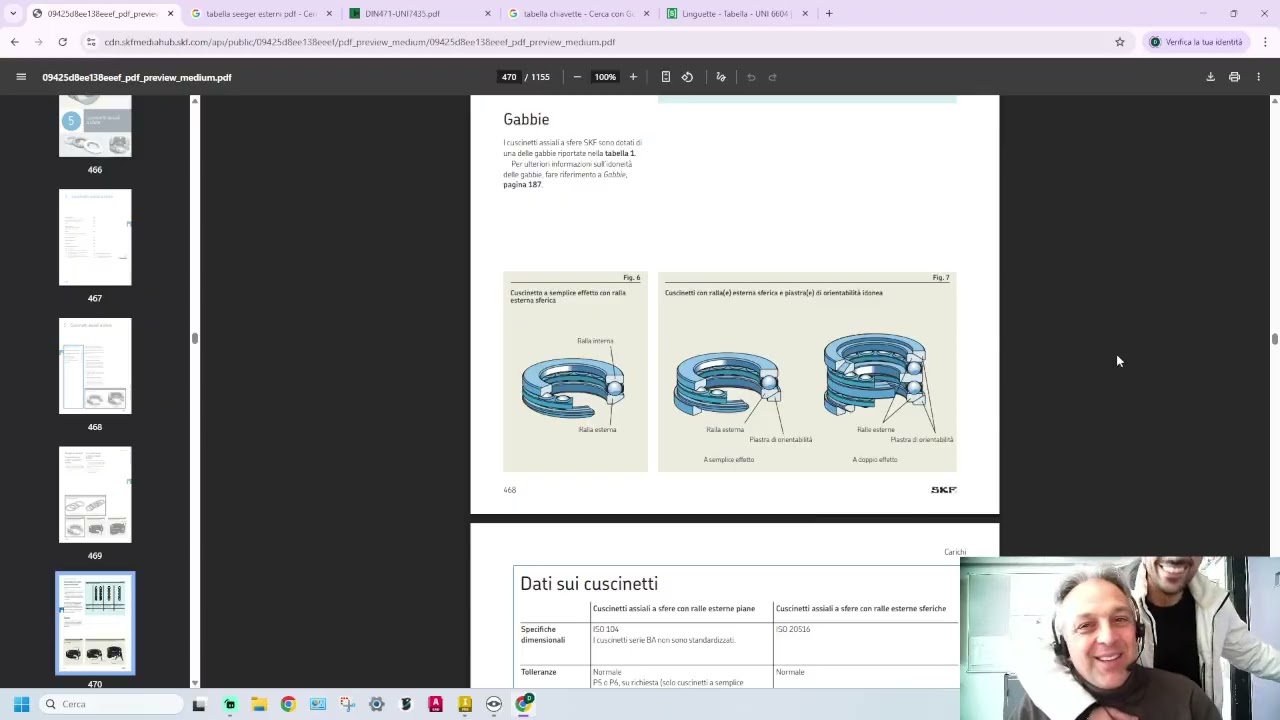This screenshot has height=720, width=1280.
Task: Click the SKF logo on page 468
Action: coord(944,490)
